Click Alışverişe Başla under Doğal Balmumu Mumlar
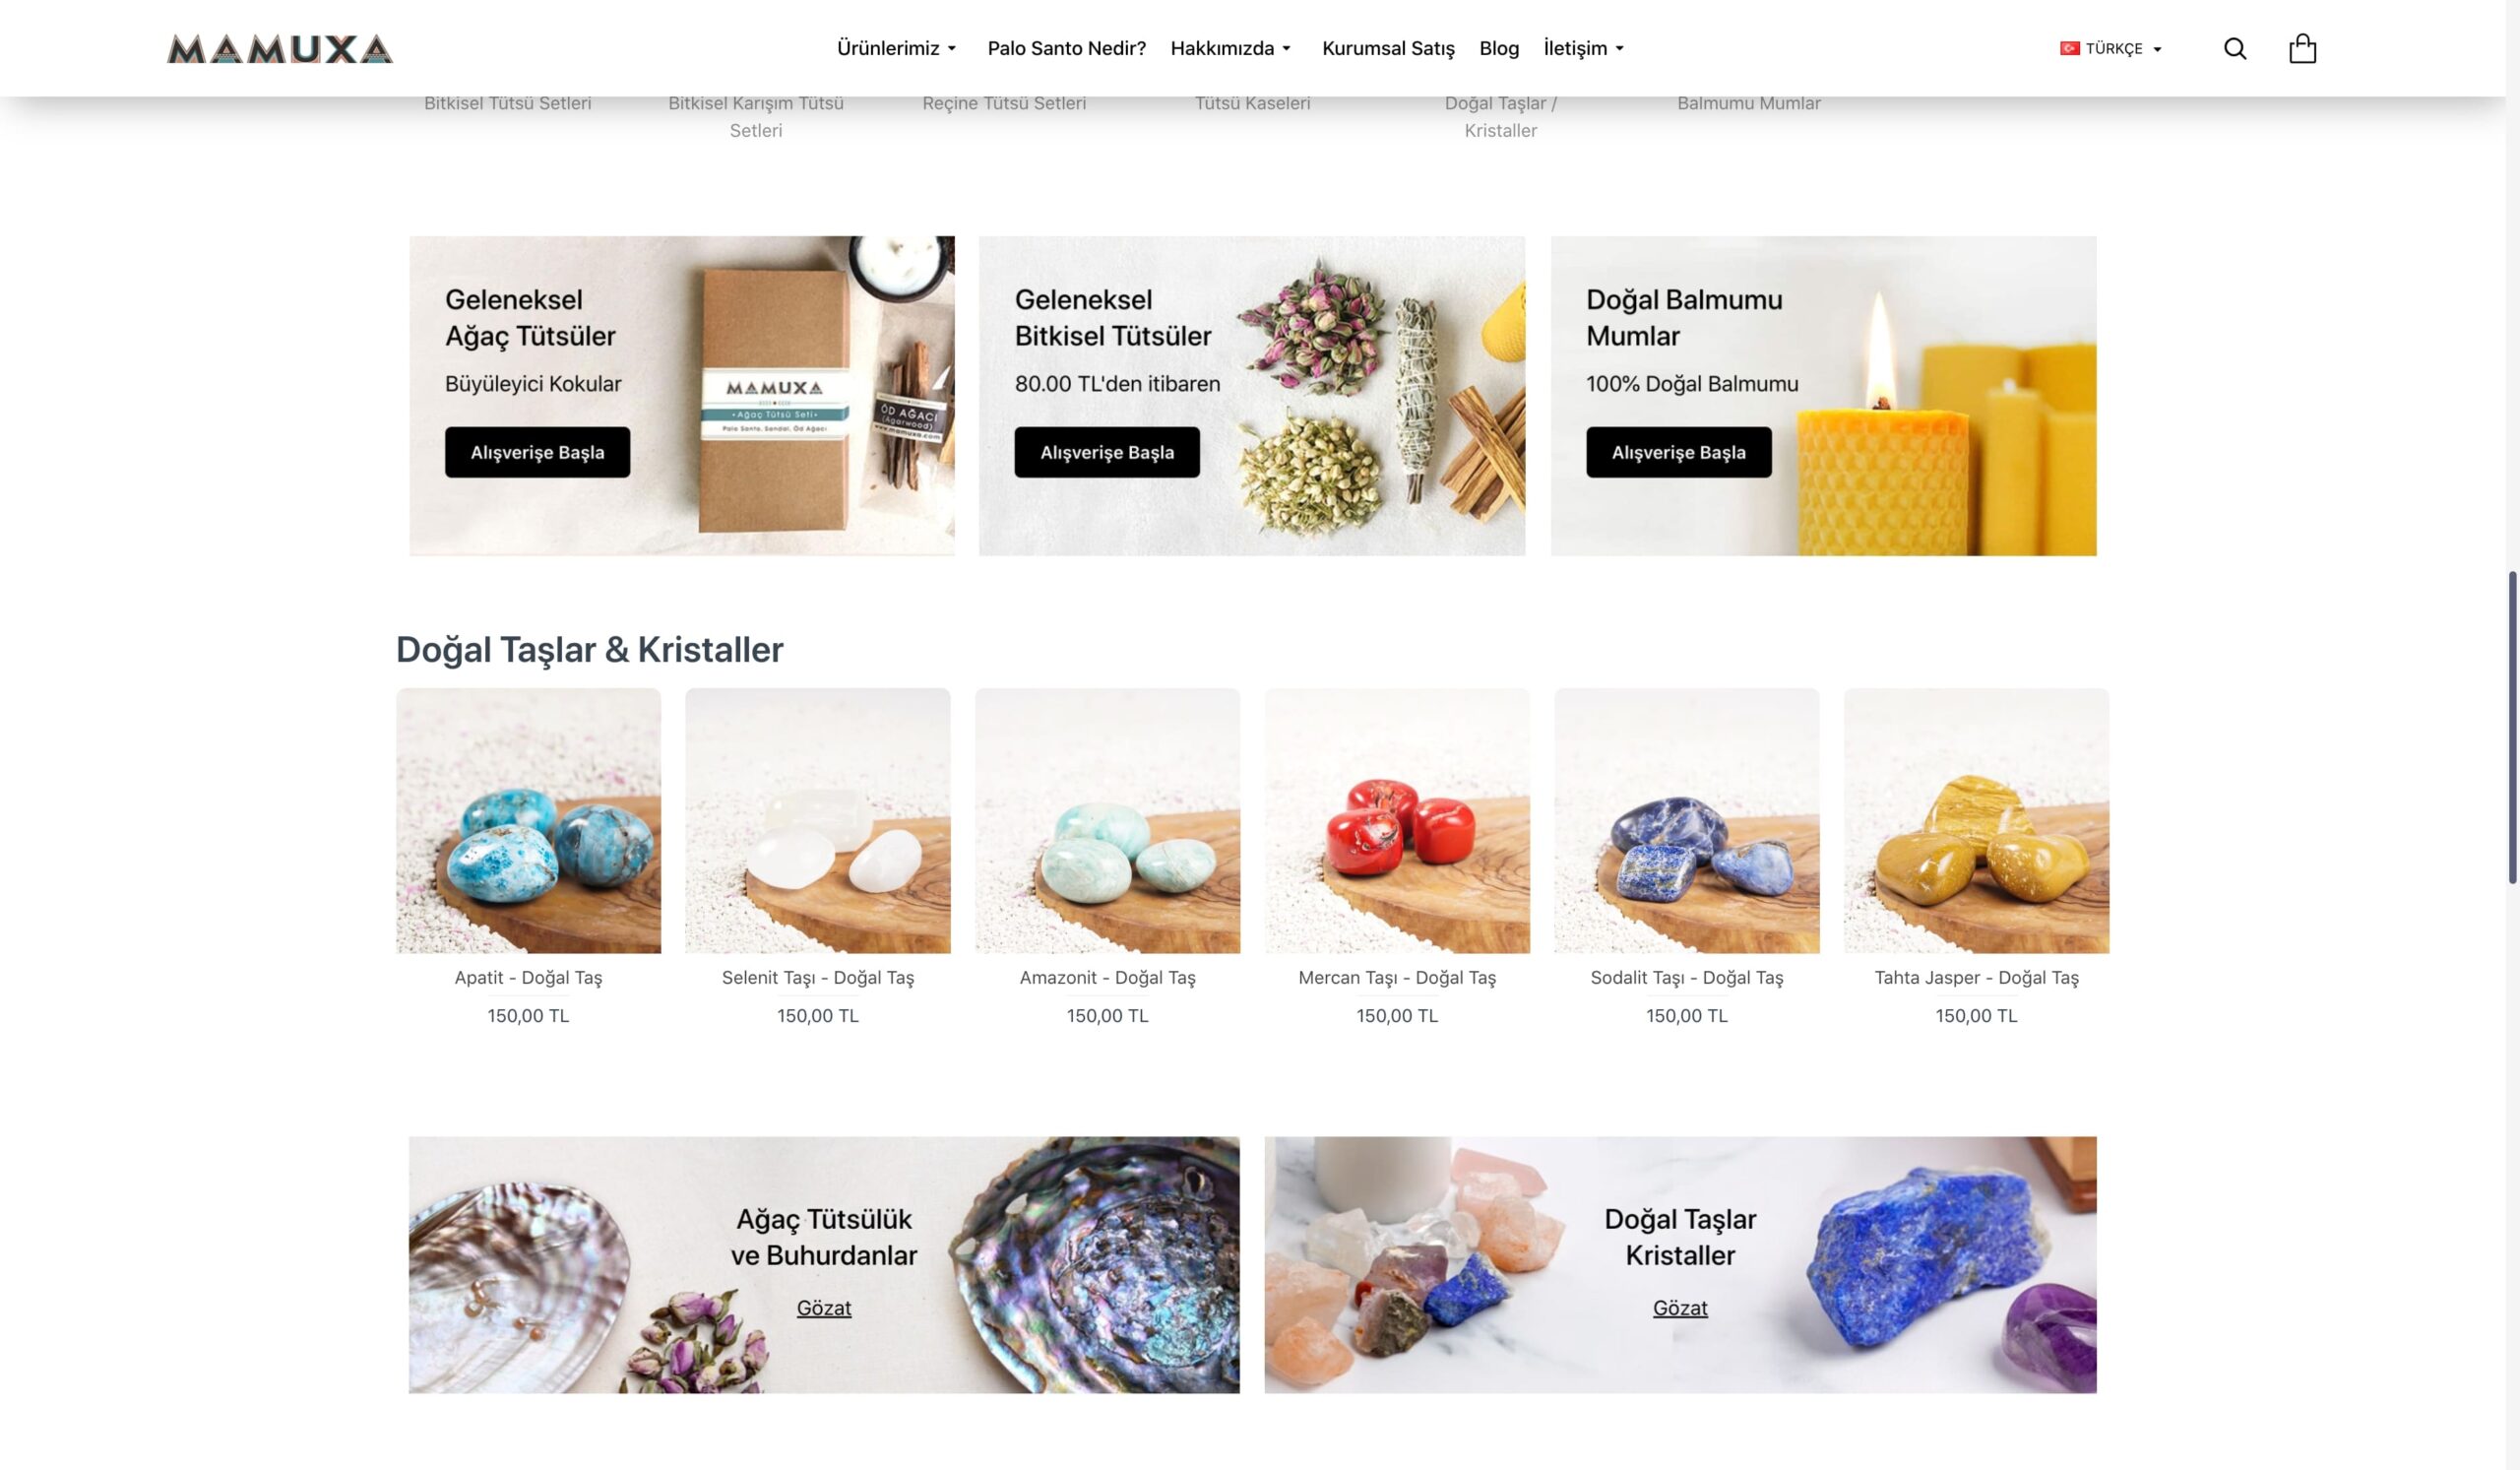The image size is (2520, 1470). click(x=1678, y=452)
